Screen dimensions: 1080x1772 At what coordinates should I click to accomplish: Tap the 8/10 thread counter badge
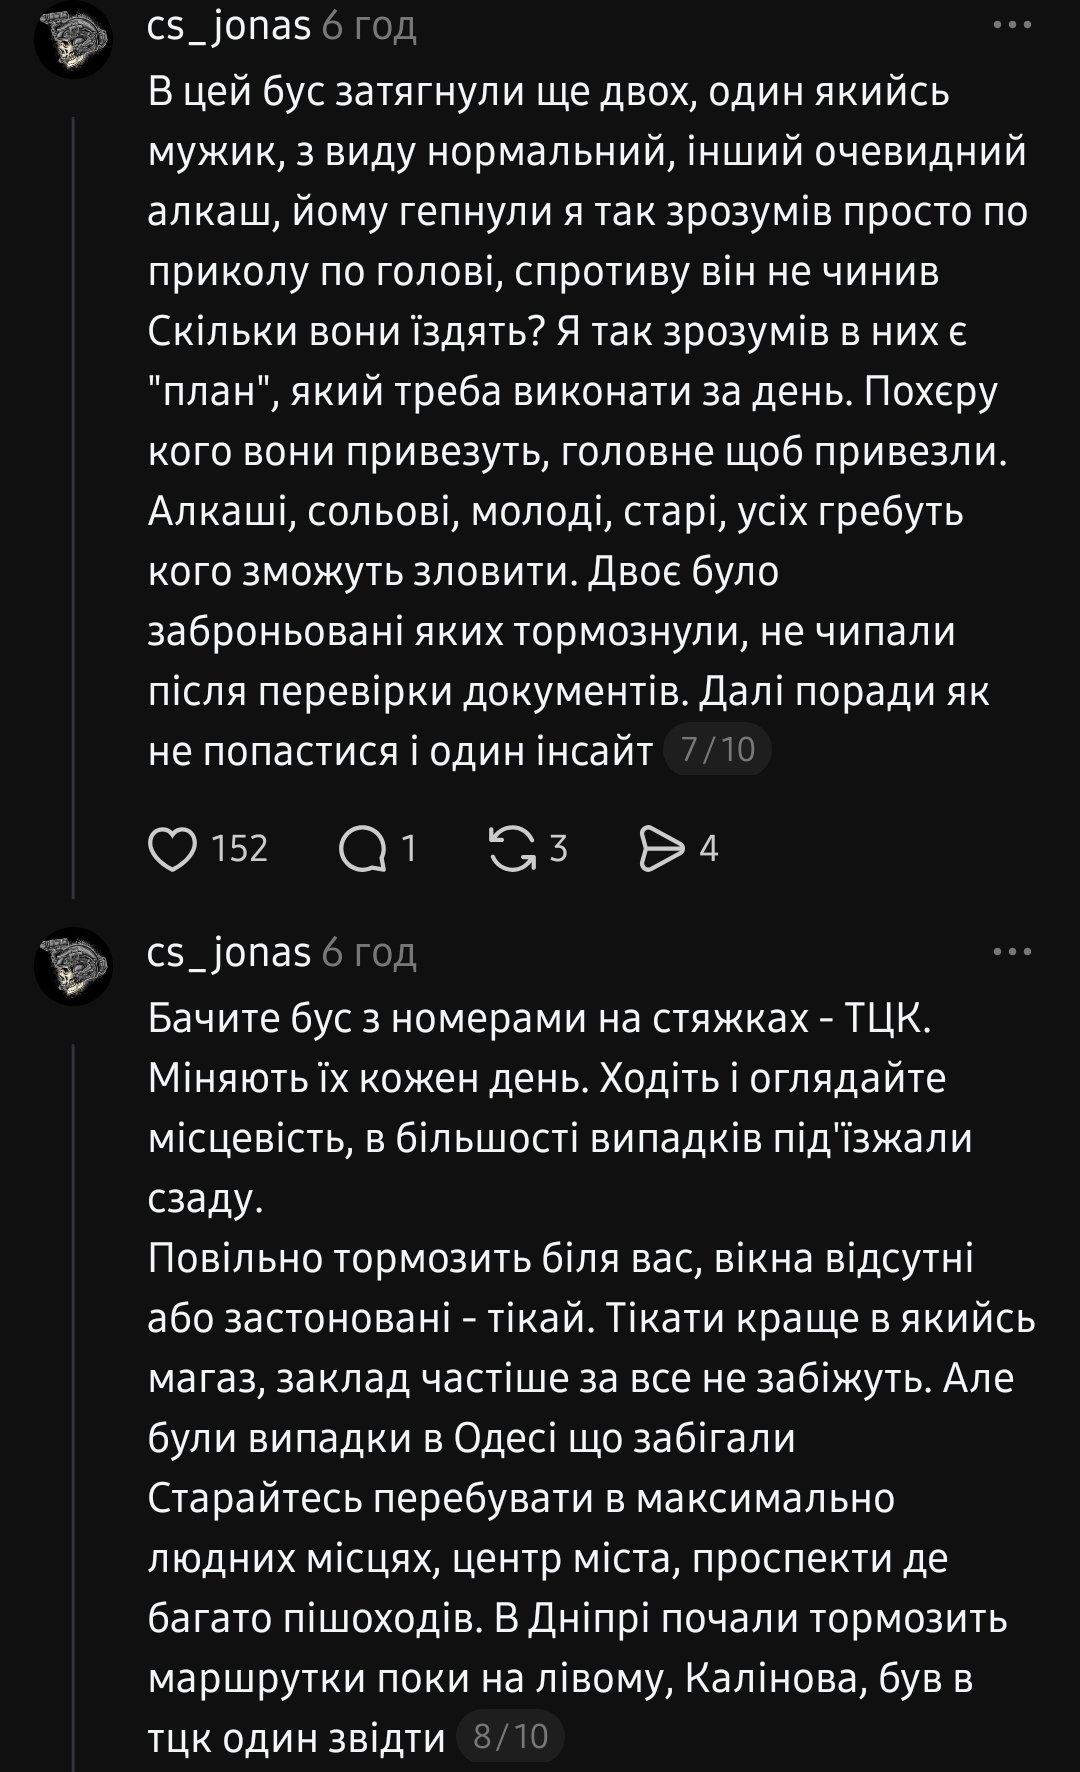510,1735
